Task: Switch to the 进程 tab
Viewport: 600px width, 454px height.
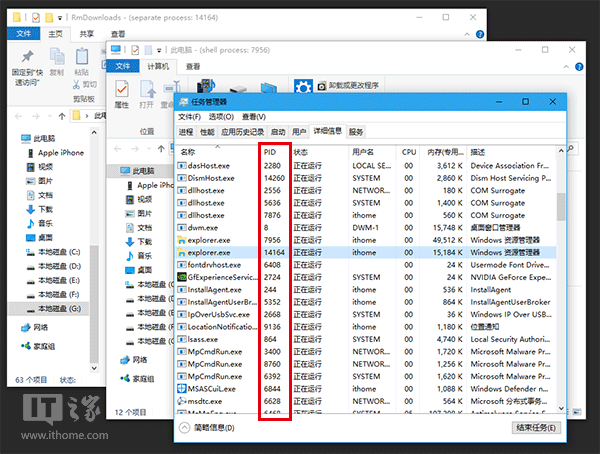Action: (x=186, y=132)
